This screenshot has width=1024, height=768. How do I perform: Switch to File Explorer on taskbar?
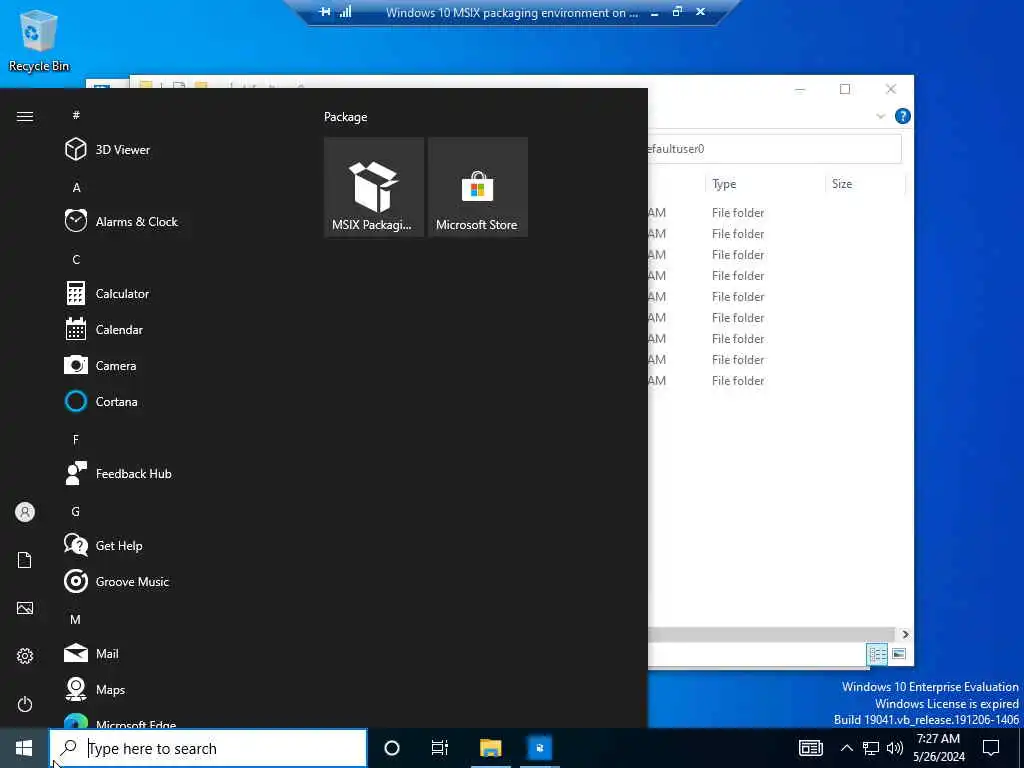click(490, 748)
